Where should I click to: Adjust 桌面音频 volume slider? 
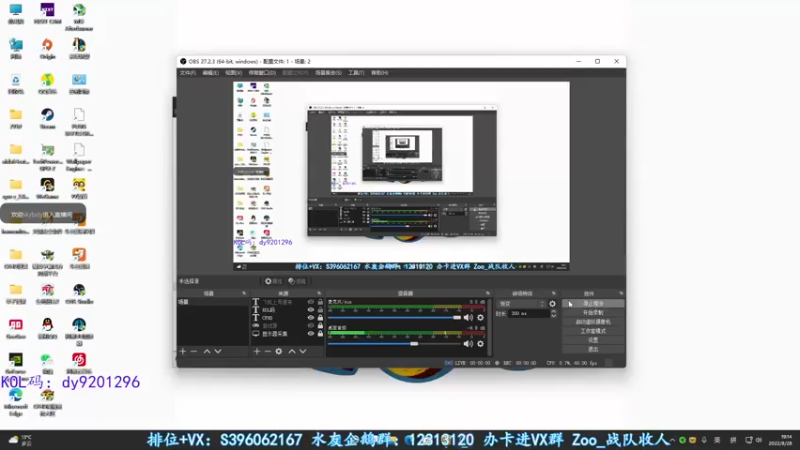(394, 344)
